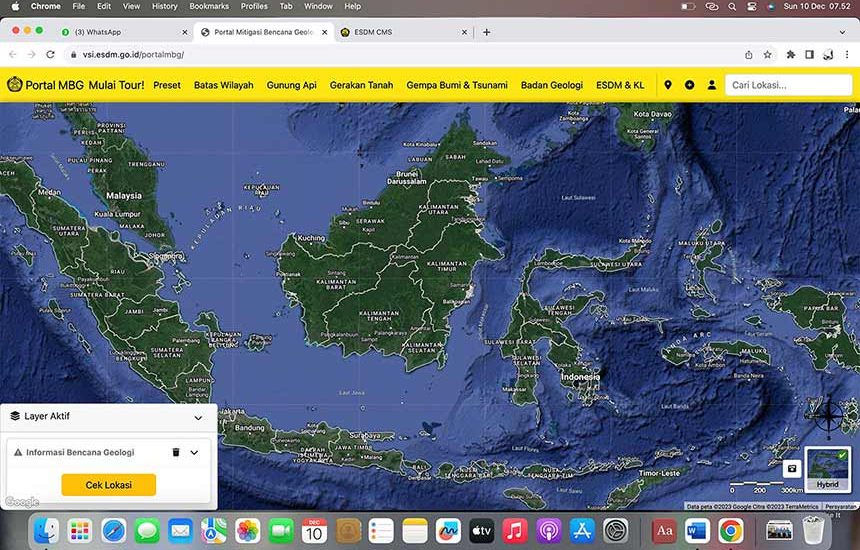Viewport: 860px width, 550px height.
Task: Click the location pin icon in yellow navbar
Action: tap(667, 85)
